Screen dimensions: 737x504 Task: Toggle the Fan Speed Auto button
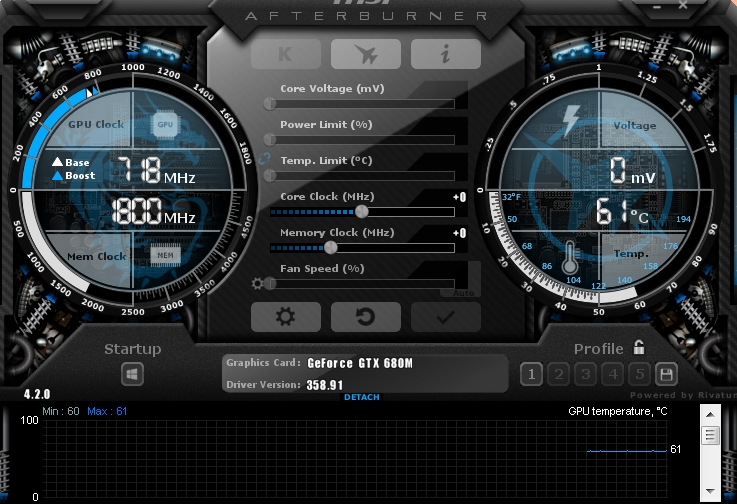[x=463, y=293]
